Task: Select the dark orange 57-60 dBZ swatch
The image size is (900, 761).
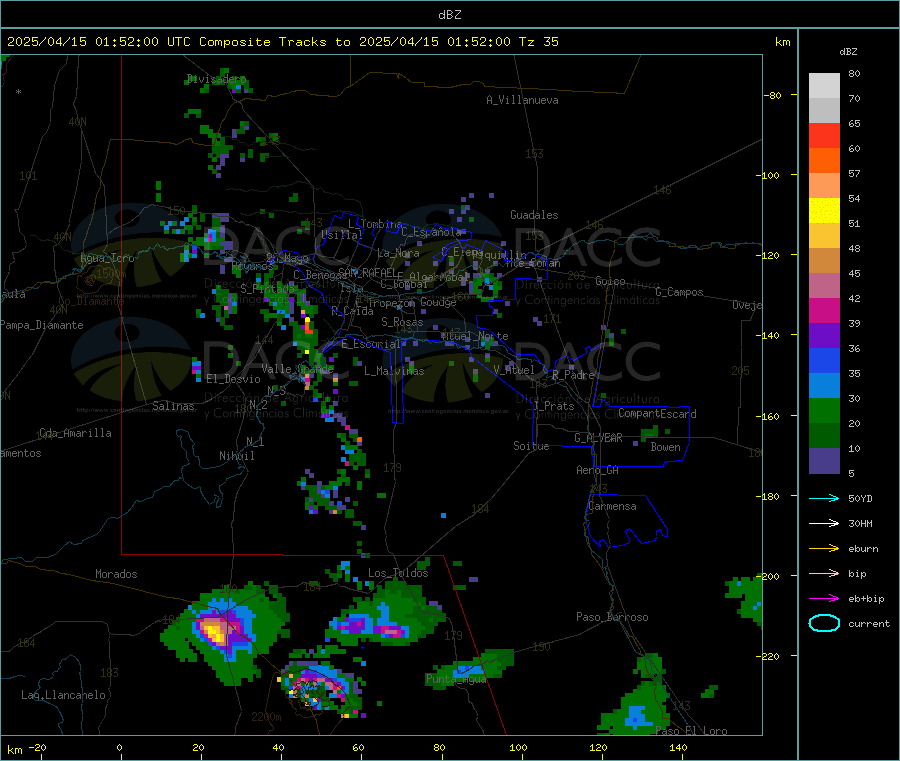Action: (x=824, y=161)
